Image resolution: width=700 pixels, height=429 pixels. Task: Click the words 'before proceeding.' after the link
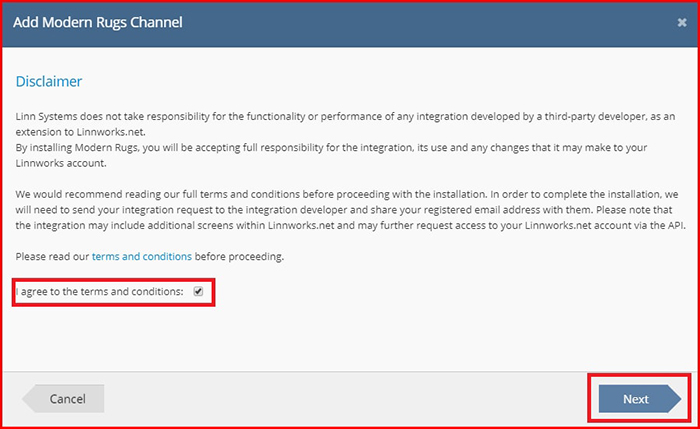coord(239,256)
